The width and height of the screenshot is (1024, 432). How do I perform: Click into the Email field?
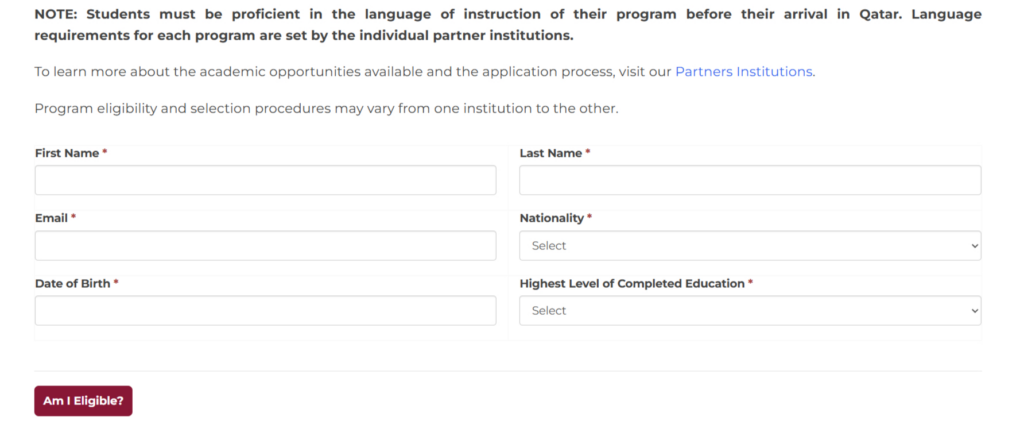pyautogui.click(x=265, y=245)
